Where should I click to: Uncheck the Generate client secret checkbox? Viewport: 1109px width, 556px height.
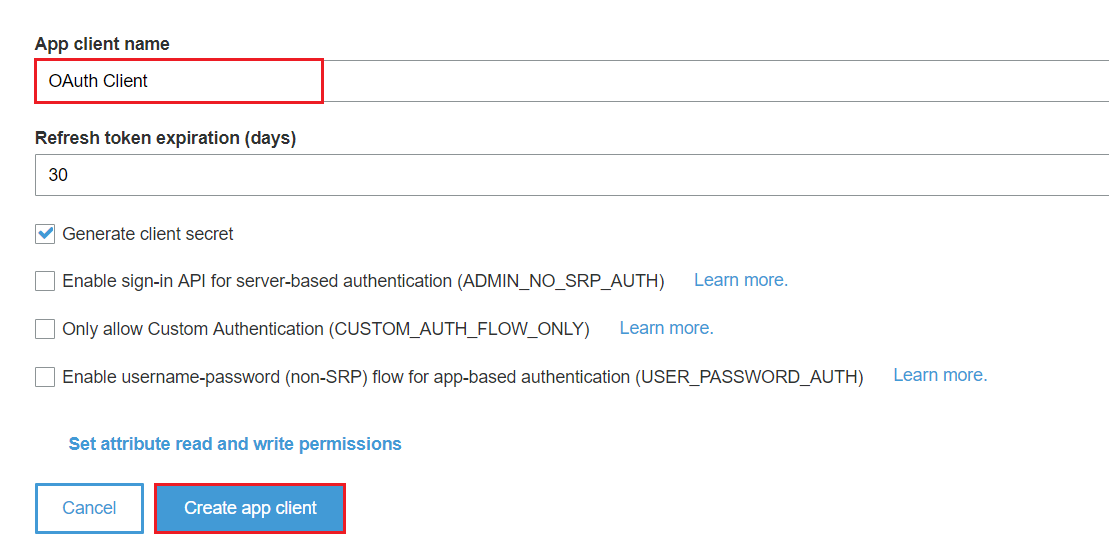point(45,234)
